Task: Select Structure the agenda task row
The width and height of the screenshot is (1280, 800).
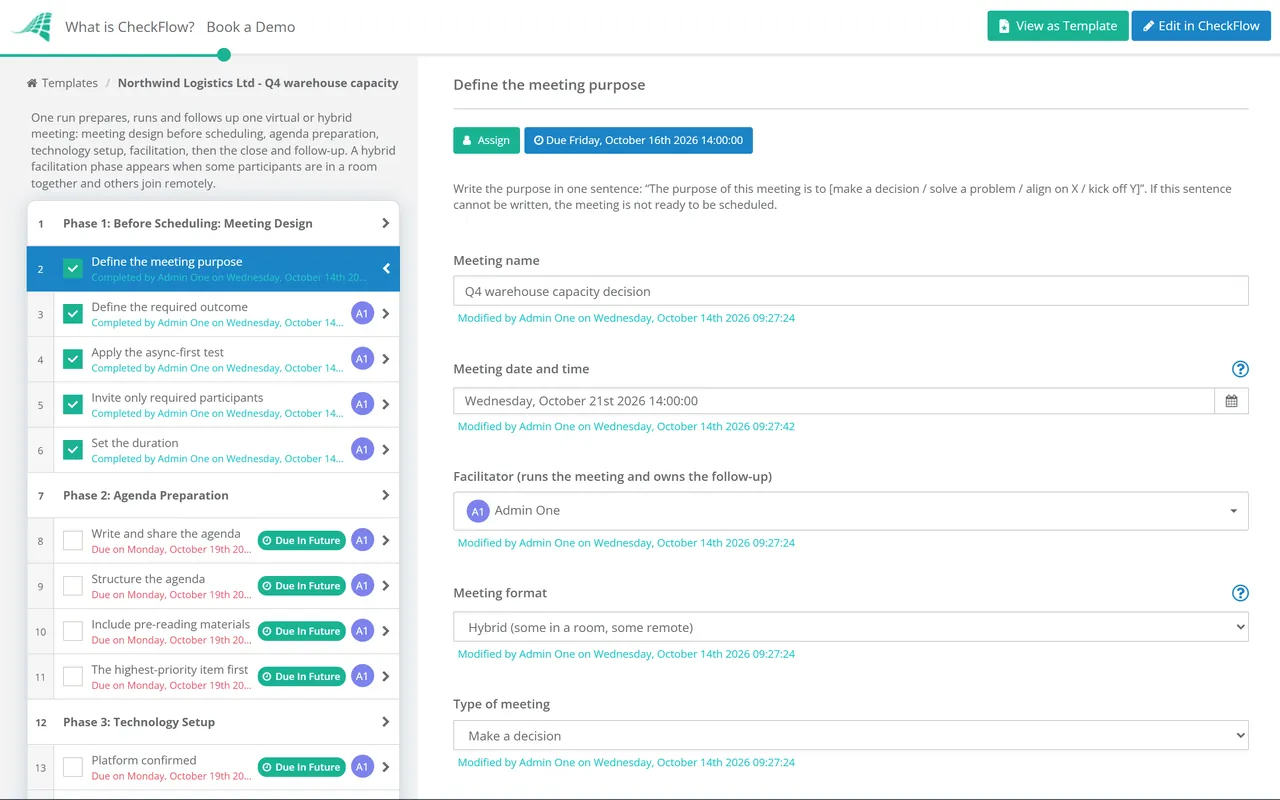Action: [x=213, y=586]
